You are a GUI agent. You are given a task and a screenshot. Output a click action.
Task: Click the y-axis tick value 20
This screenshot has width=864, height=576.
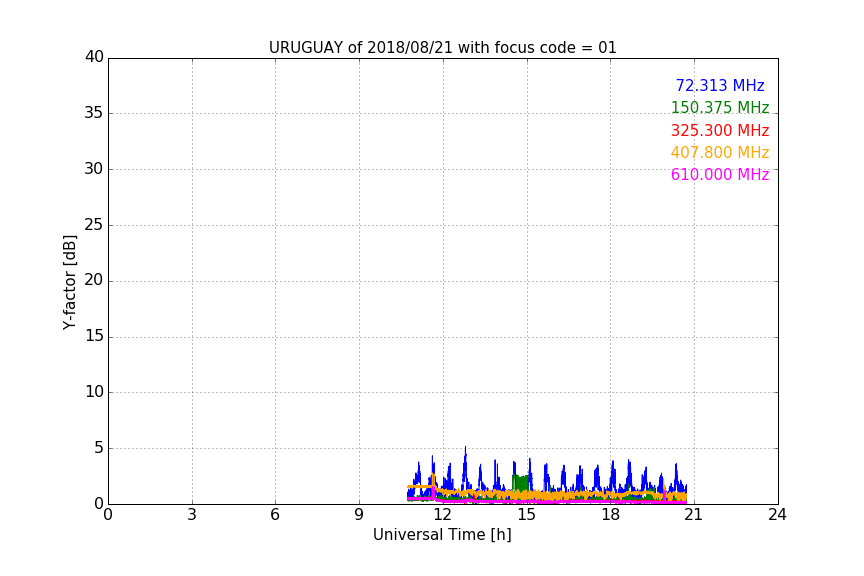click(94, 280)
